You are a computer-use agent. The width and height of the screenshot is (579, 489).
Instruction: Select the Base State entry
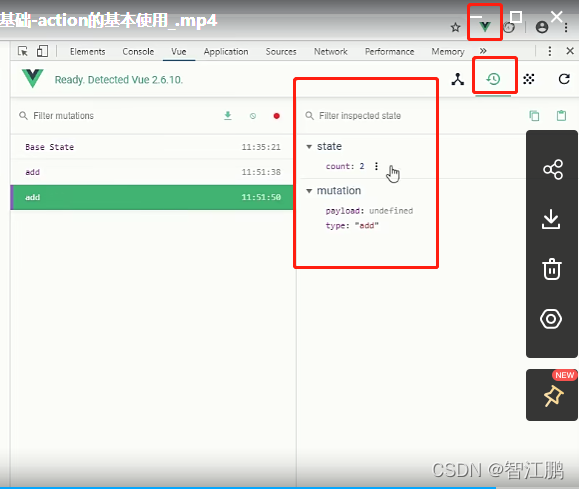pos(152,147)
